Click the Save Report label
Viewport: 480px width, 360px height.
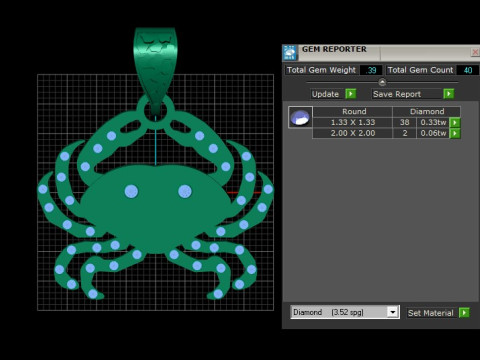click(397, 94)
